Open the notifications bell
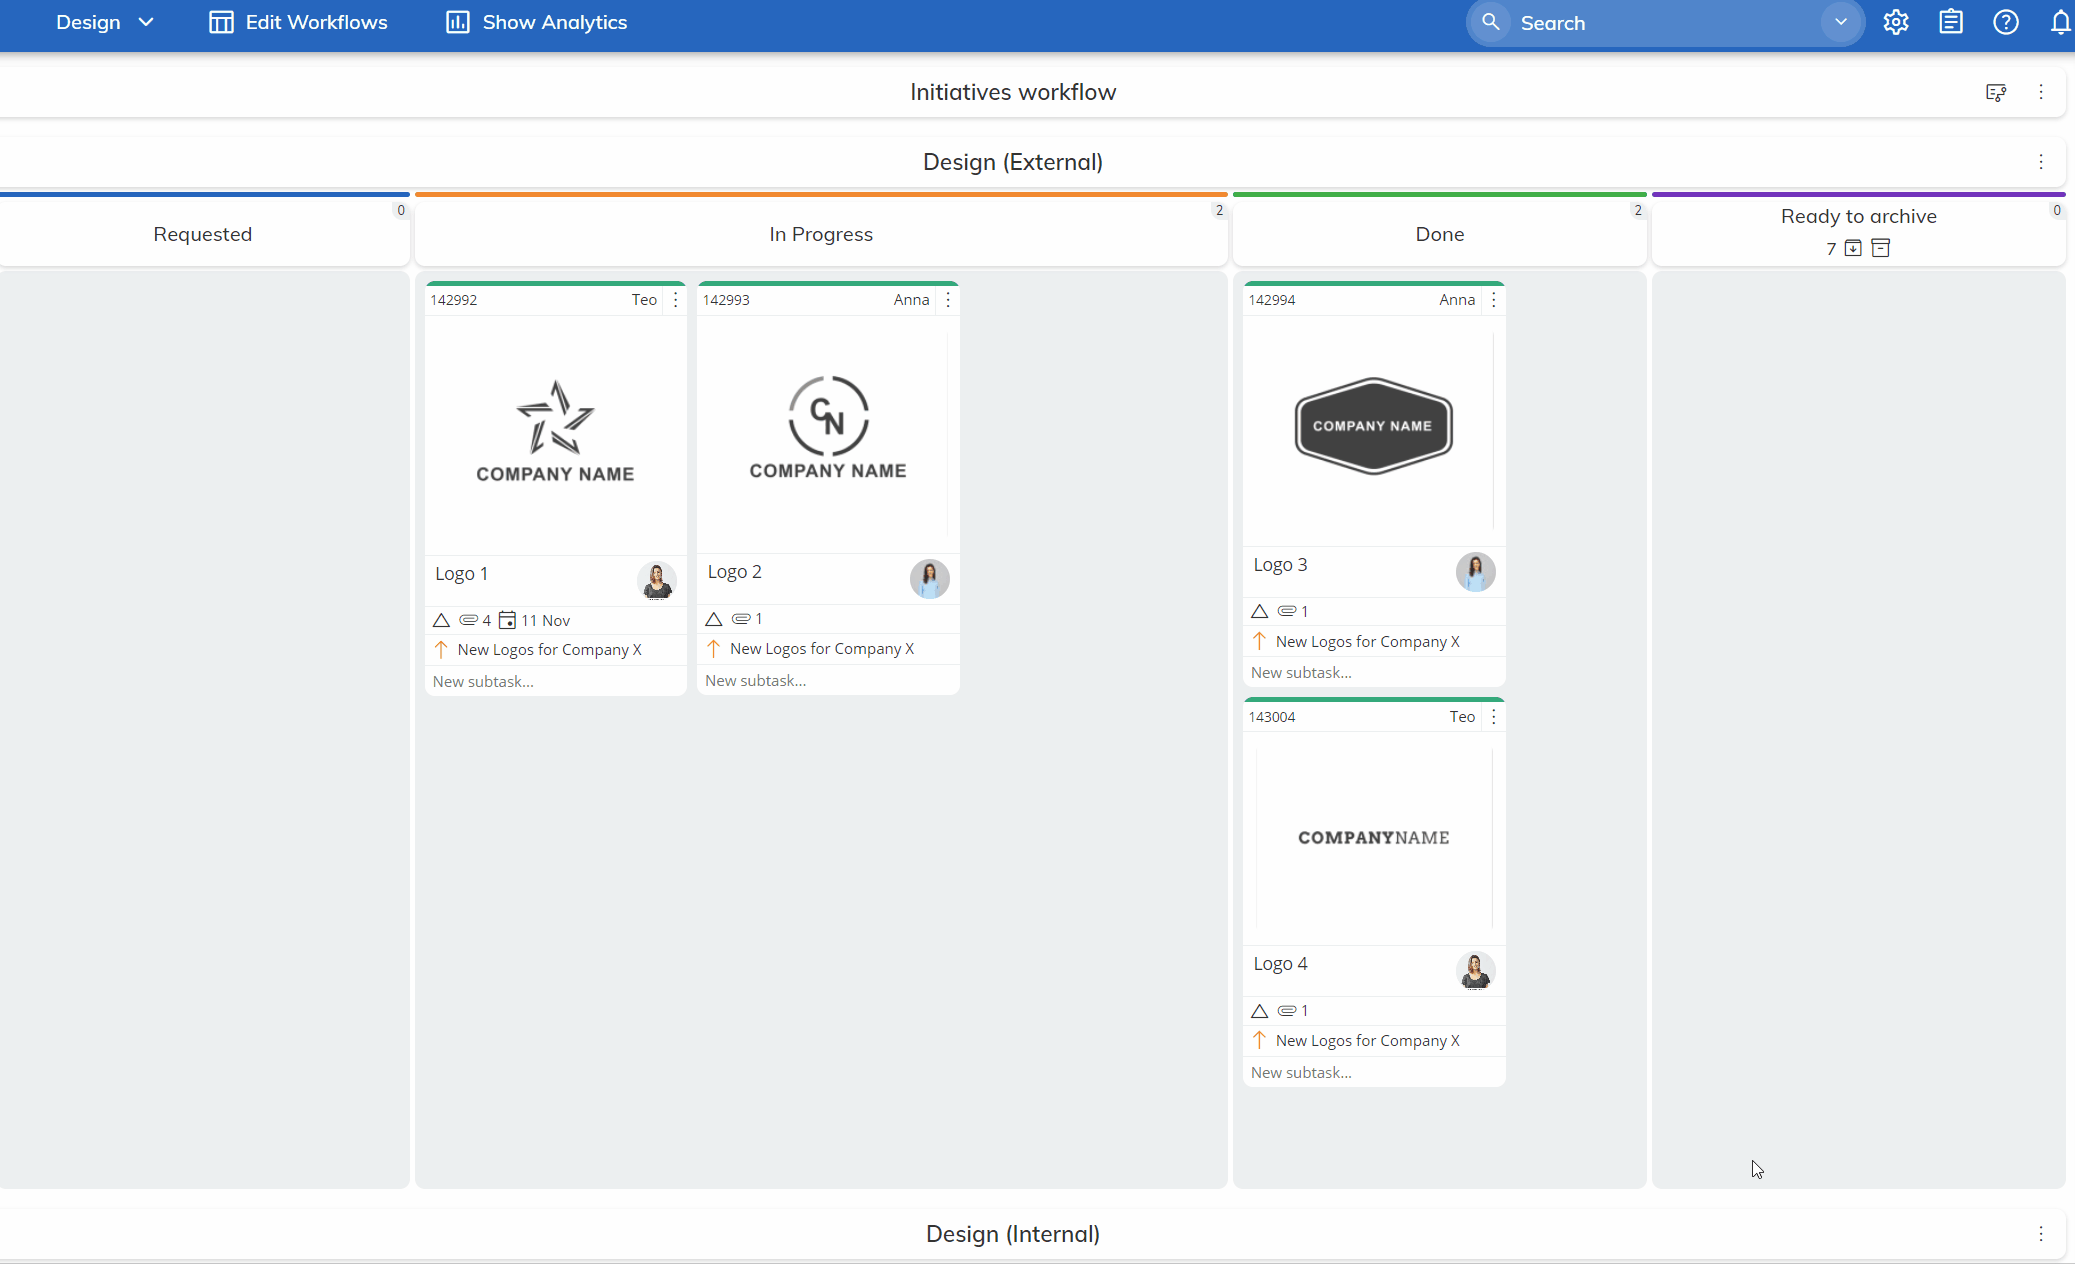 [x=2059, y=22]
